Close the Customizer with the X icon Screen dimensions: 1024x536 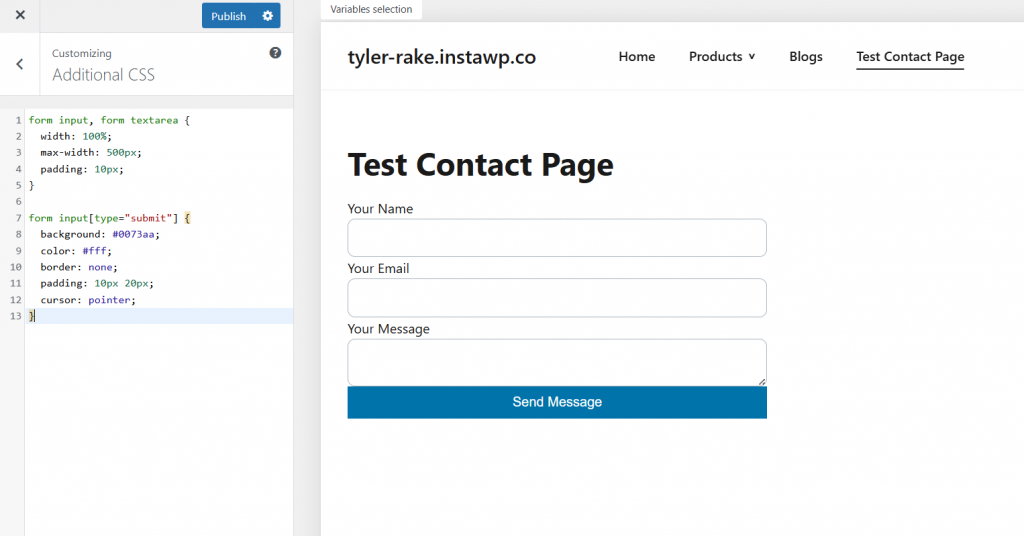coord(20,16)
